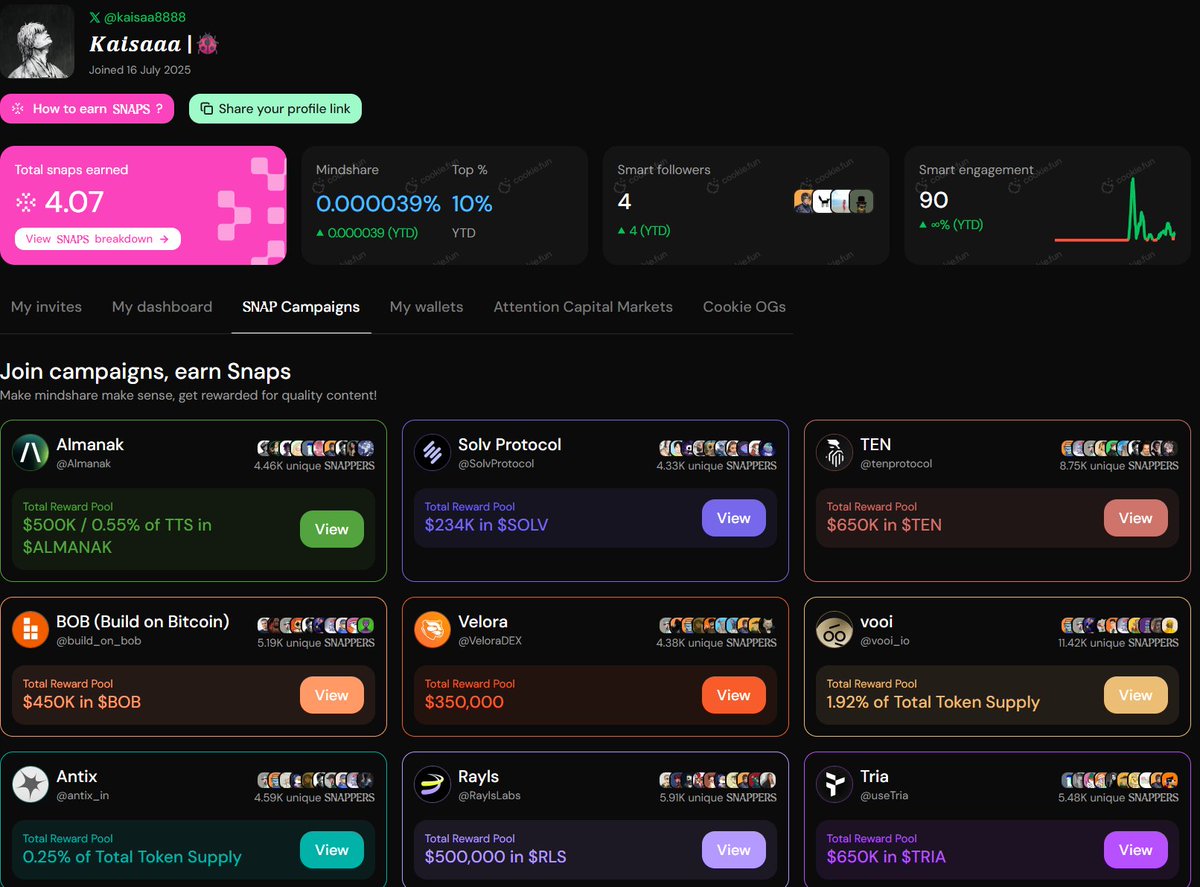
Task: Click the copy icon in Share profile button
Action: [x=206, y=109]
